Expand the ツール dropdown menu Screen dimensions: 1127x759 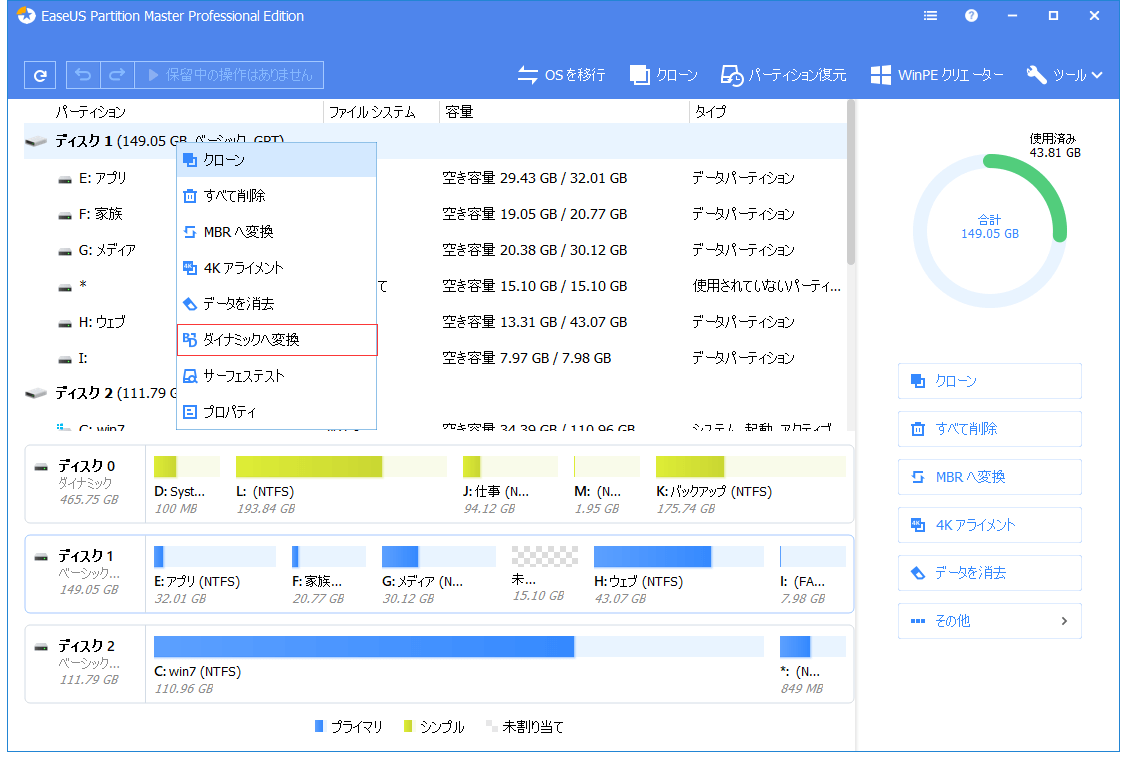coord(1064,75)
